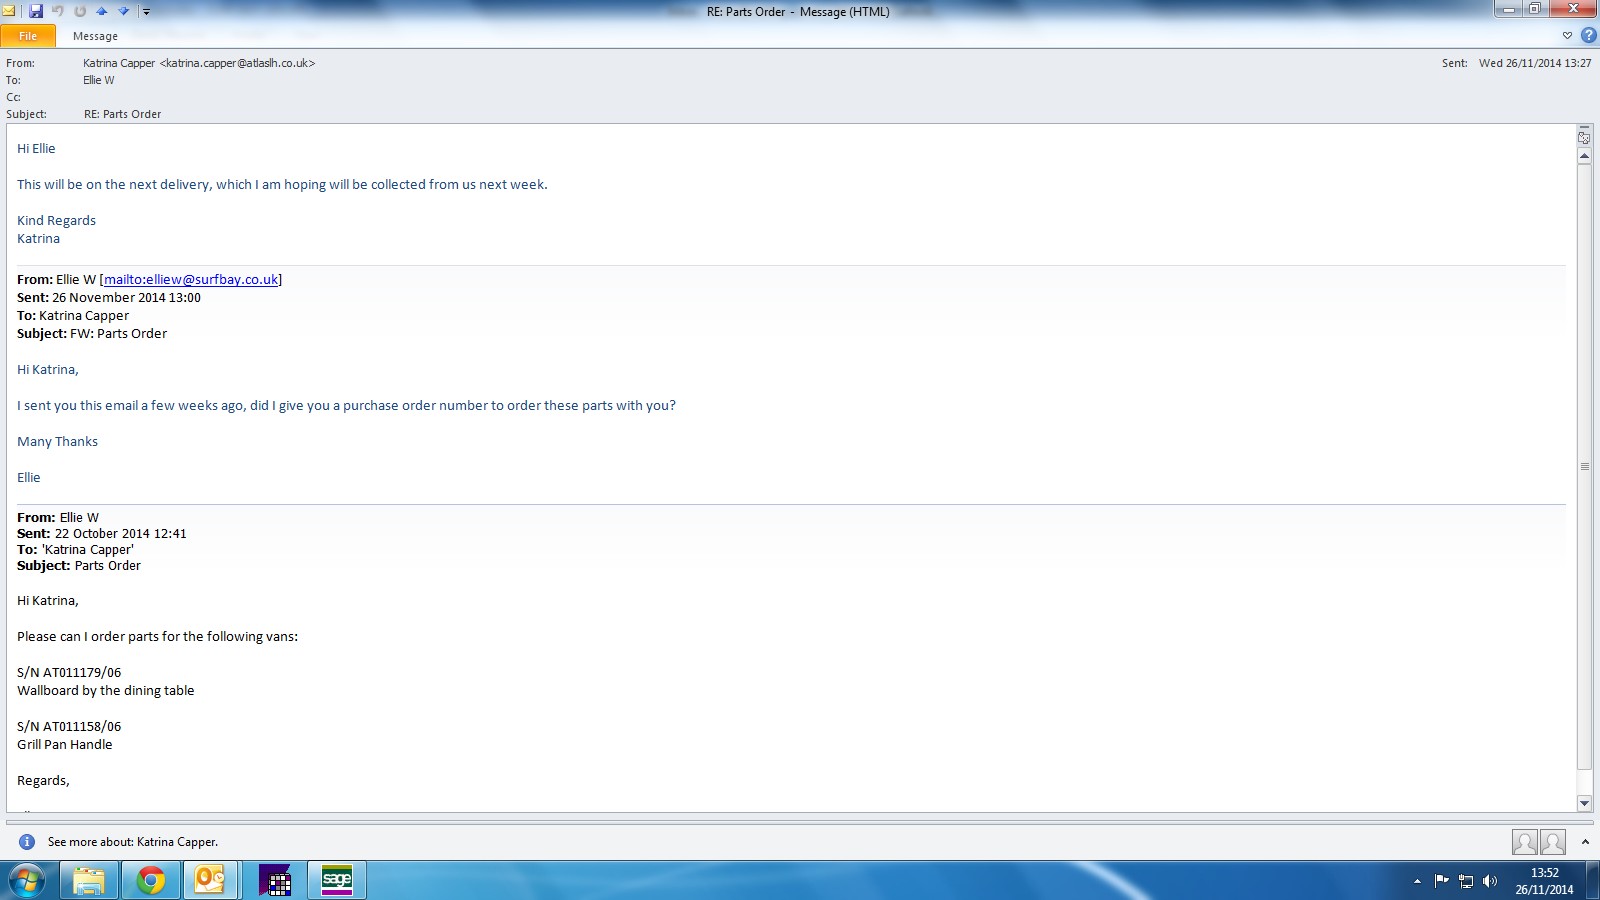Click the Subject line 'RE: Parts Order'

(x=123, y=114)
